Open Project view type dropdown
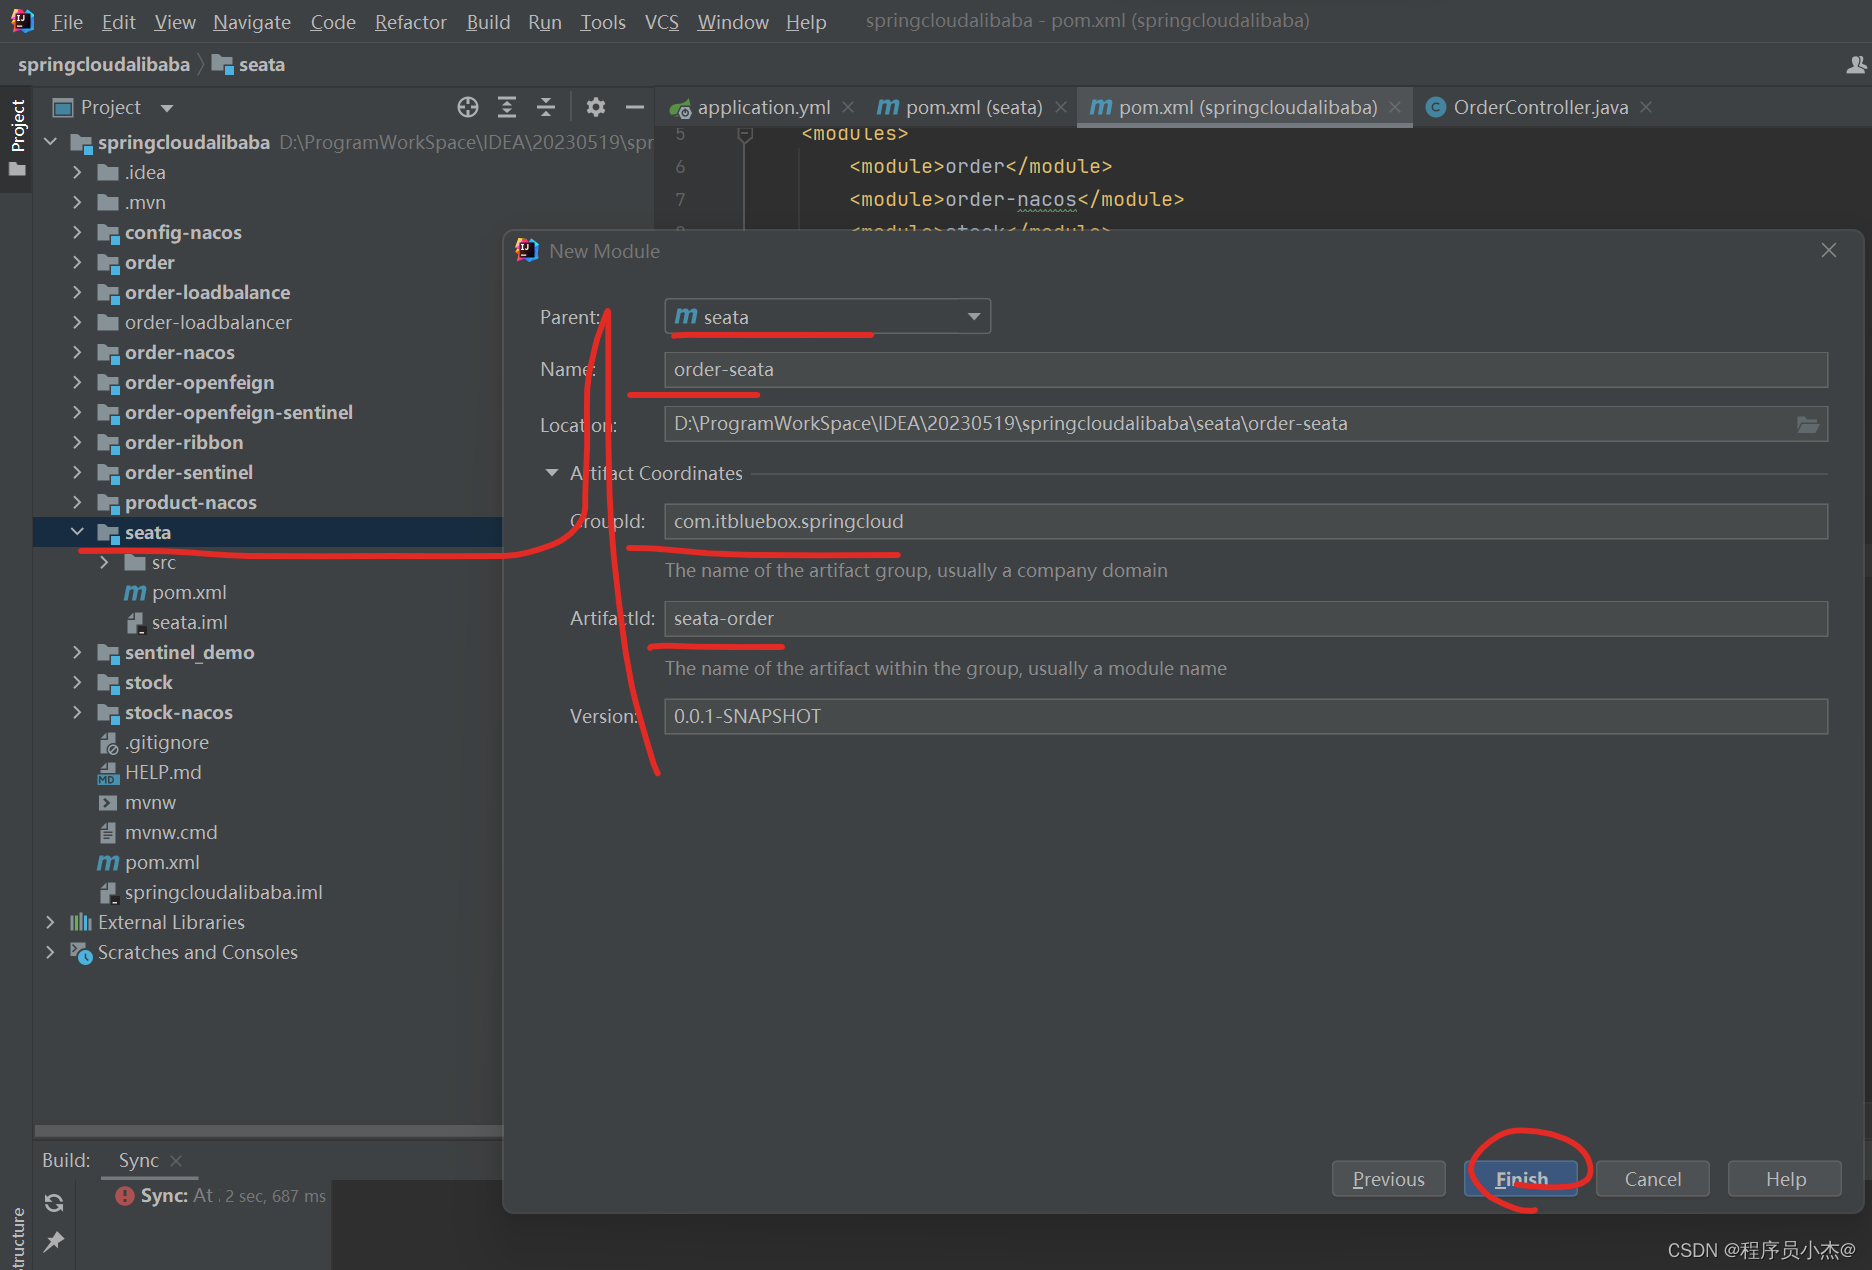The image size is (1872, 1270). 166,108
